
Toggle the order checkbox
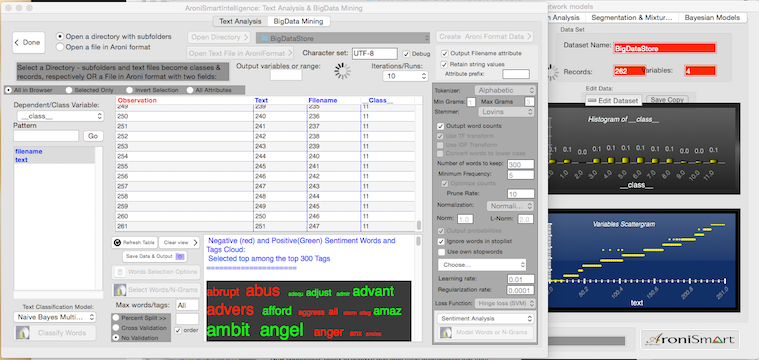(179, 330)
